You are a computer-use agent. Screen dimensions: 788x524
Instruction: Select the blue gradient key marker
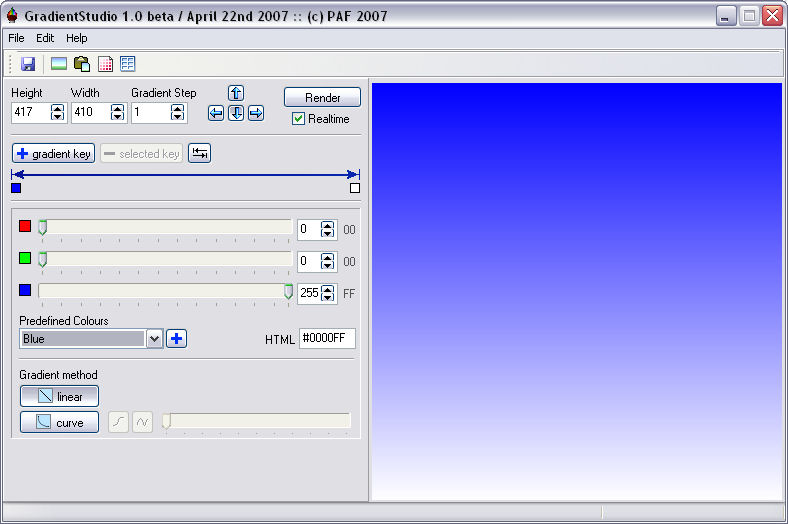16,188
